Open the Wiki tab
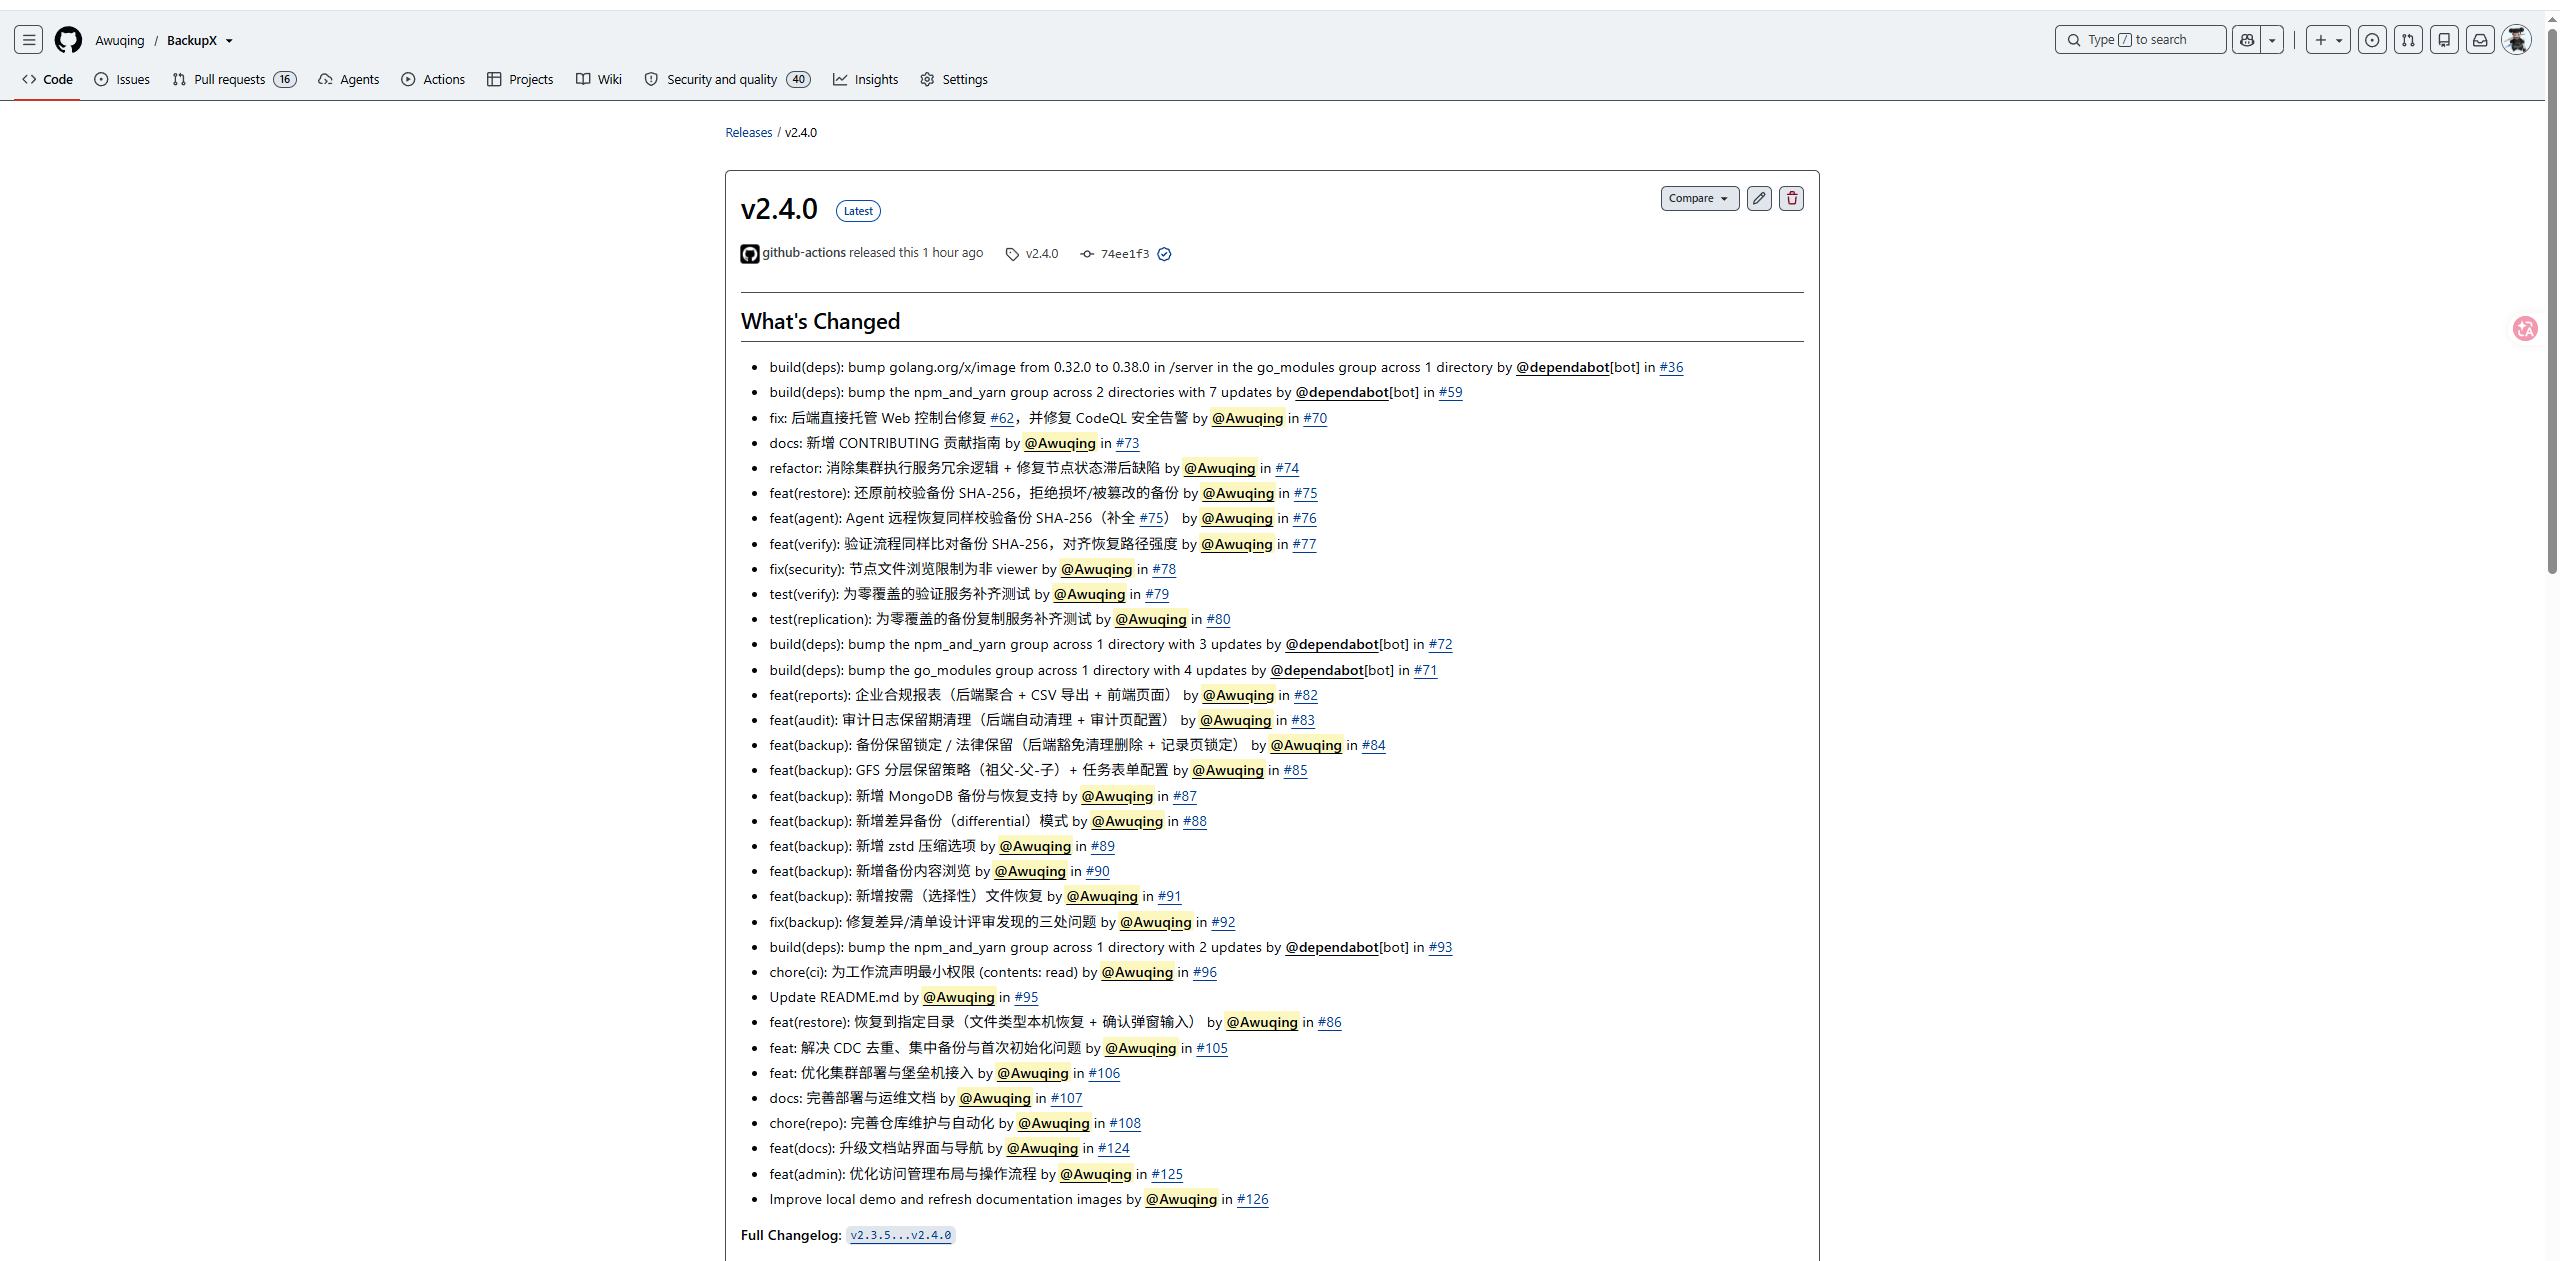 tap(599, 79)
